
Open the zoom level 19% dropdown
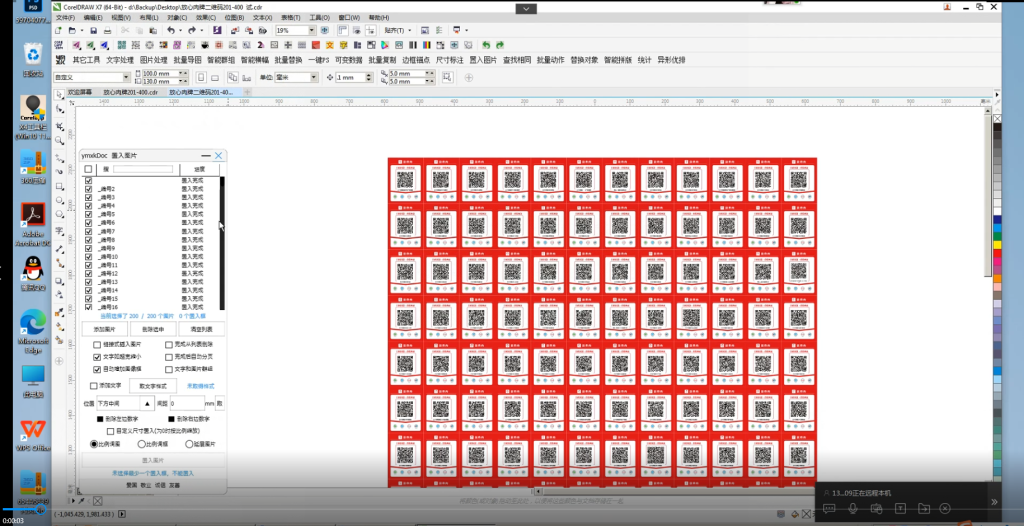[312, 31]
